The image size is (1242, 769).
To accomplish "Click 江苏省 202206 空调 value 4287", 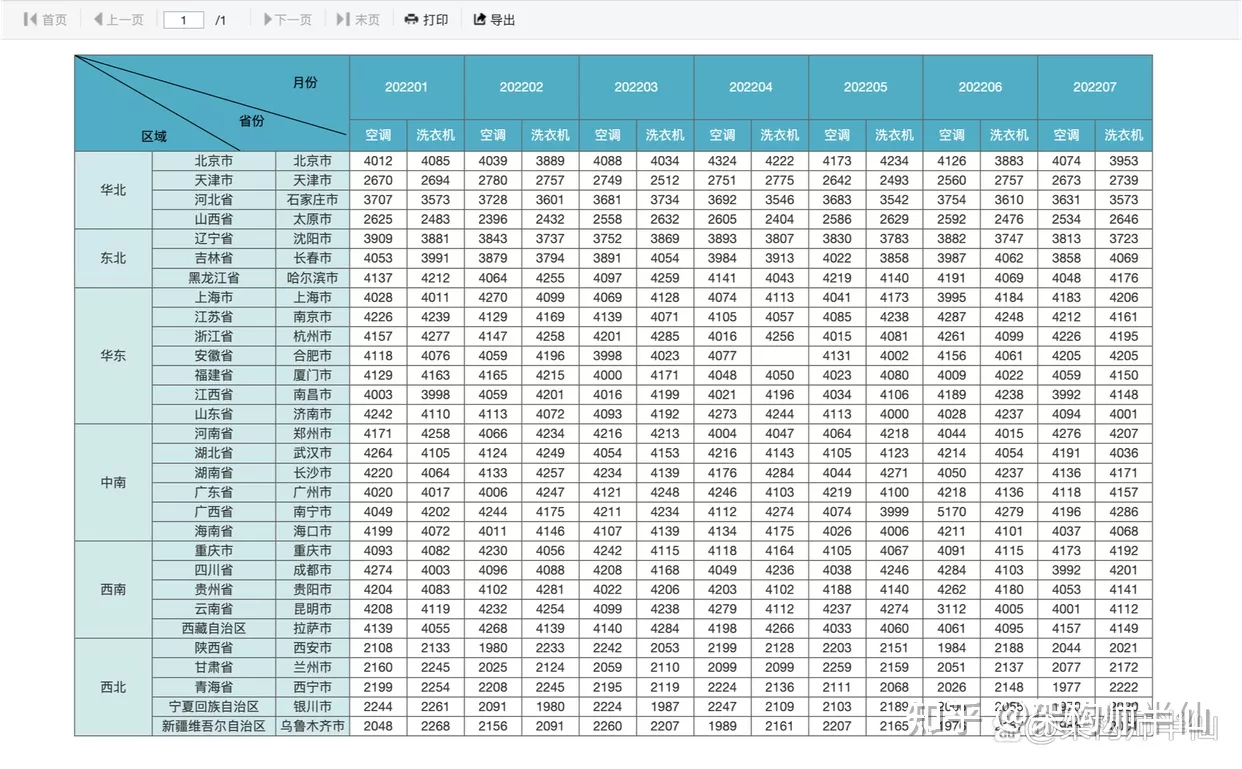I will point(952,317).
